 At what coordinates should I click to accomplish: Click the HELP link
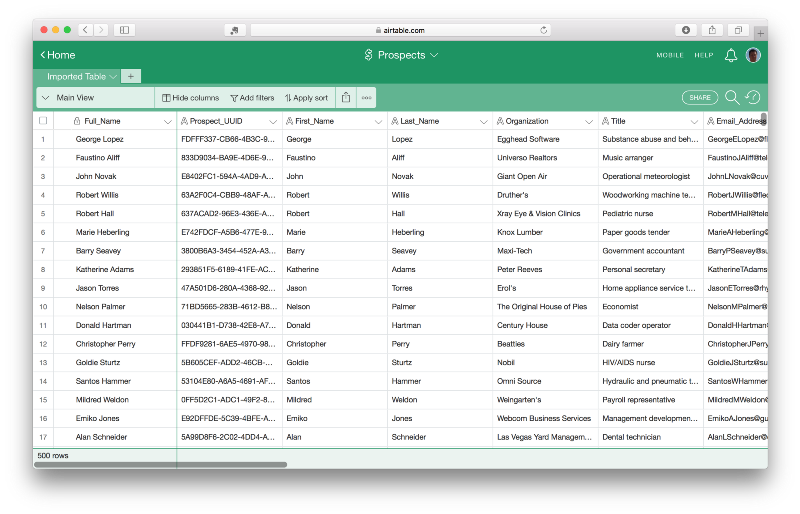[x=704, y=55]
